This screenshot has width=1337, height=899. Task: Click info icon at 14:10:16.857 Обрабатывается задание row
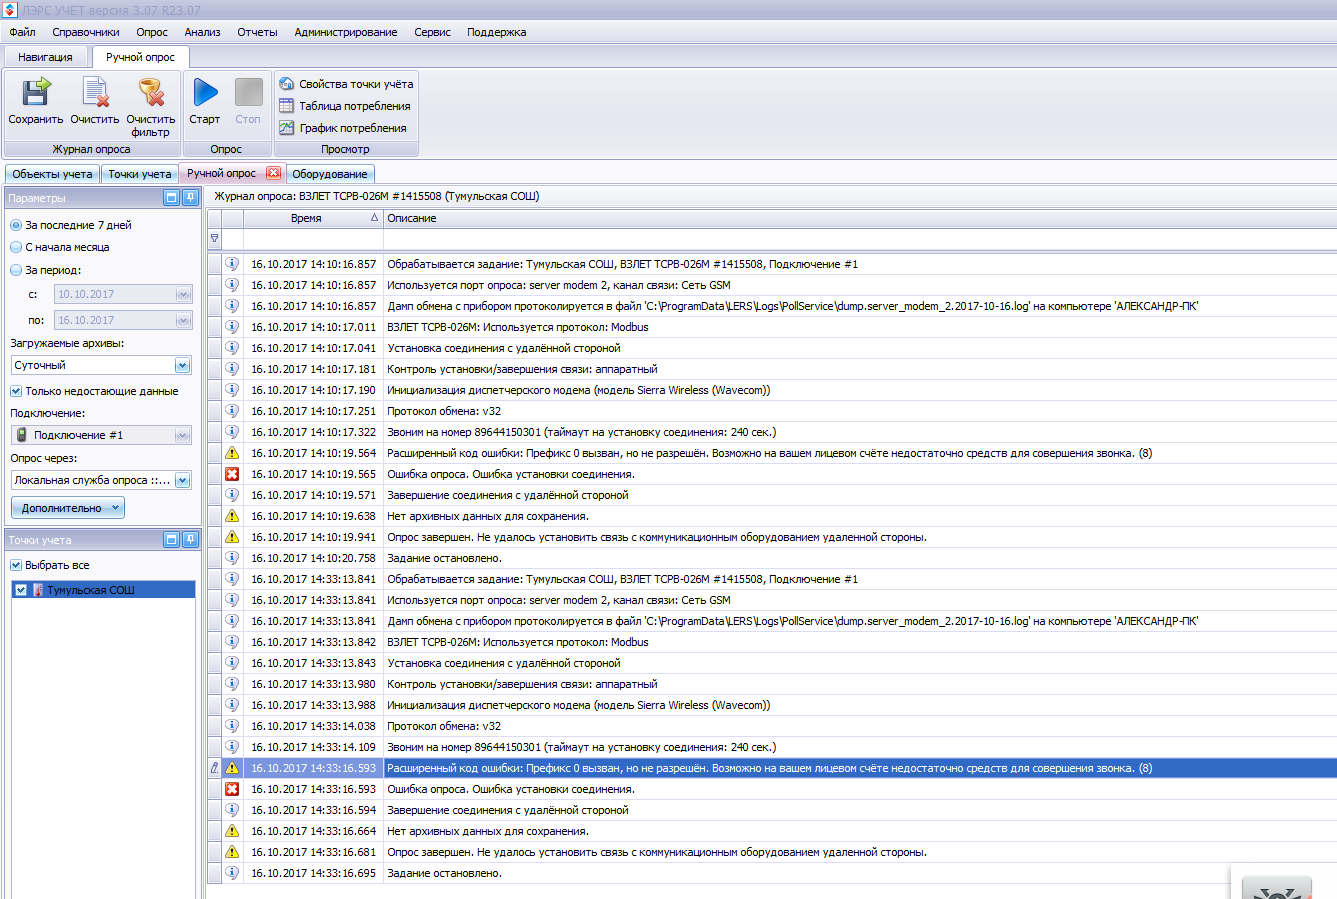point(232,264)
